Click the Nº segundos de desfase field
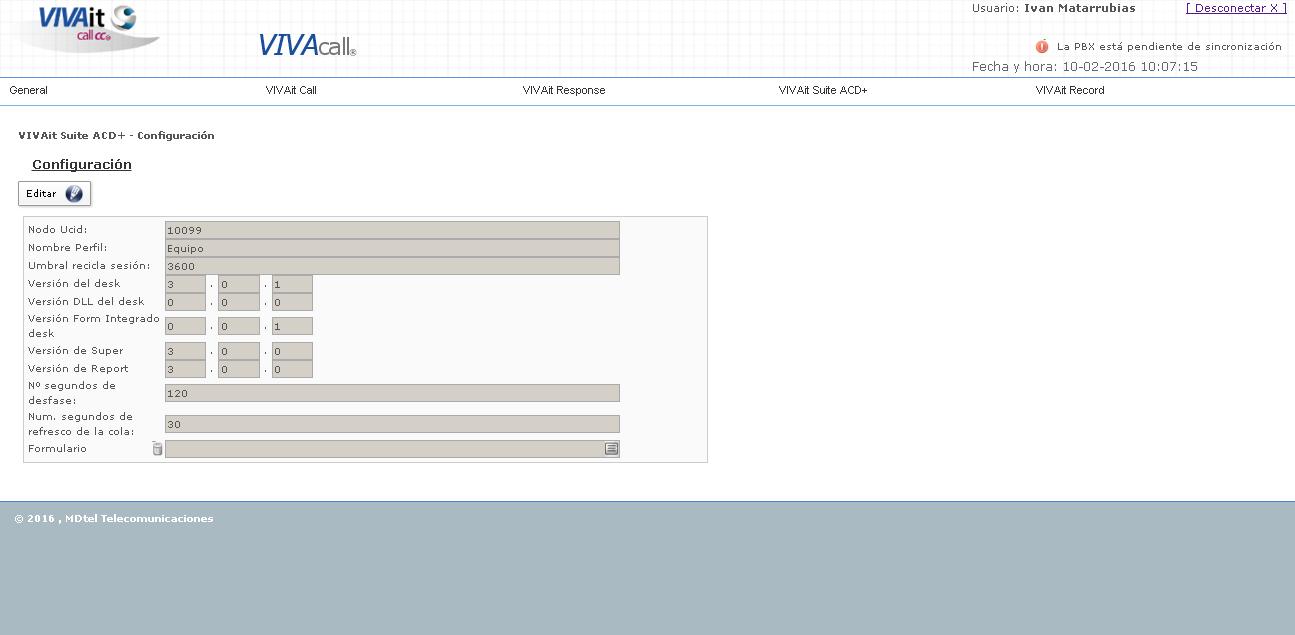 pos(392,393)
